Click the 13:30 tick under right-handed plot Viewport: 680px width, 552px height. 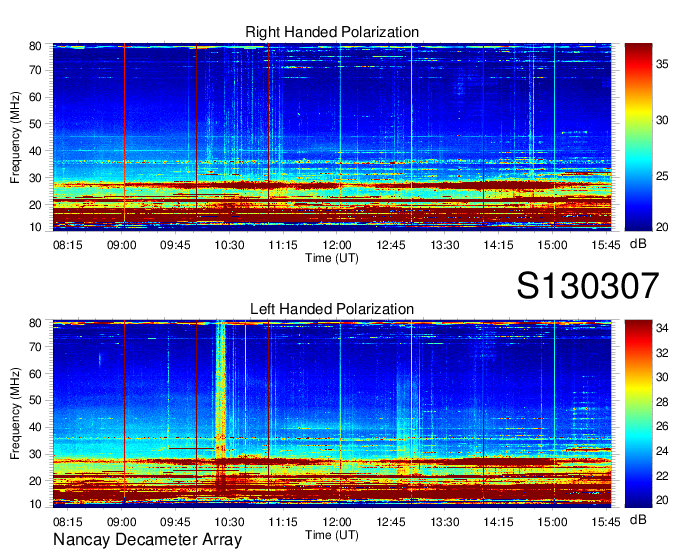point(445,245)
